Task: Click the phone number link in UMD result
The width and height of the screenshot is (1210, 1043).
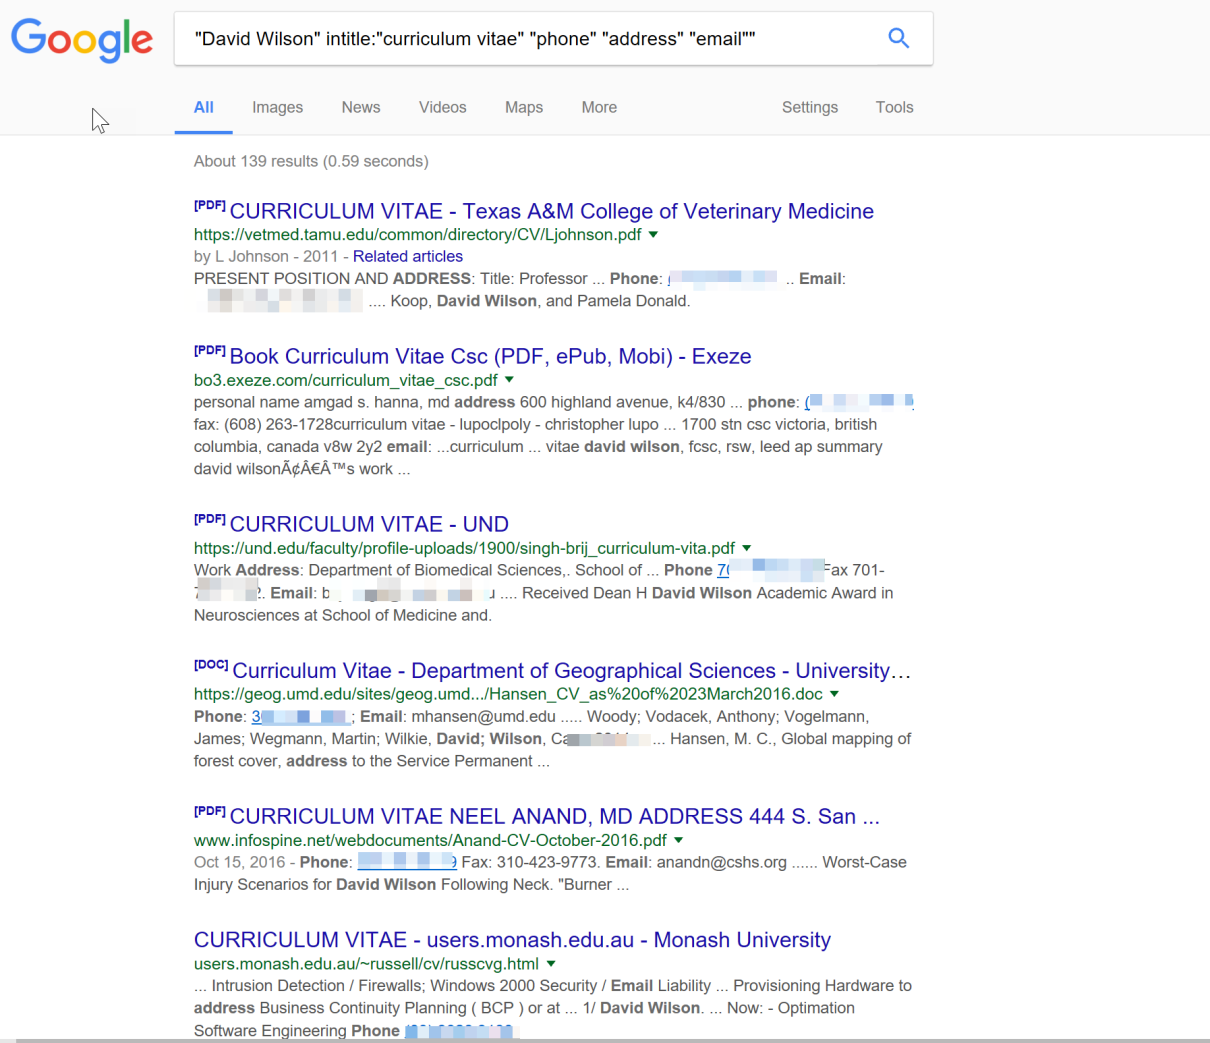Action: tap(300, 717)
